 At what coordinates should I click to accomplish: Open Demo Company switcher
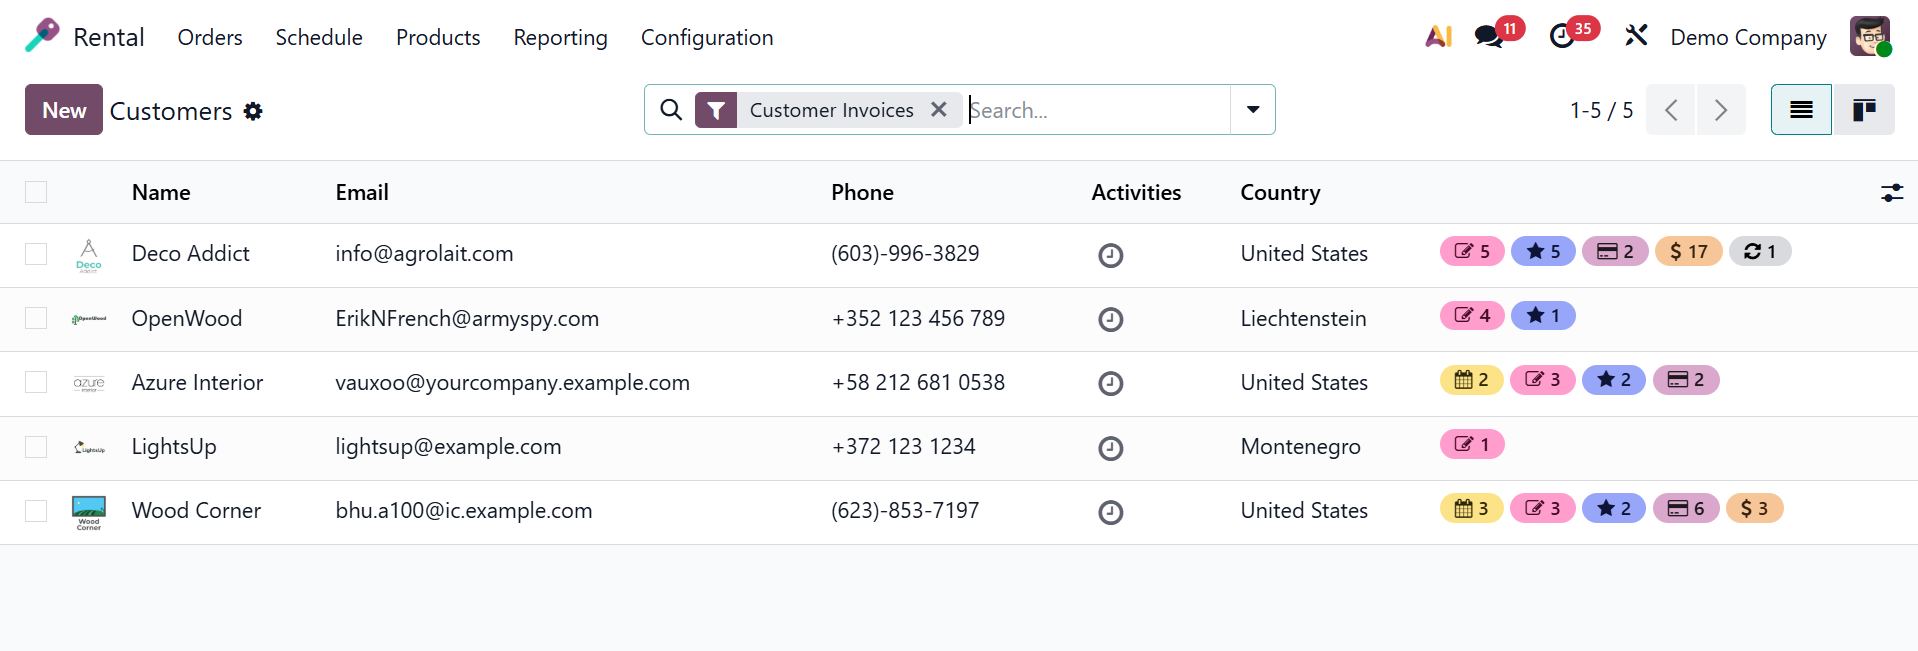[x=1747, y=38]
